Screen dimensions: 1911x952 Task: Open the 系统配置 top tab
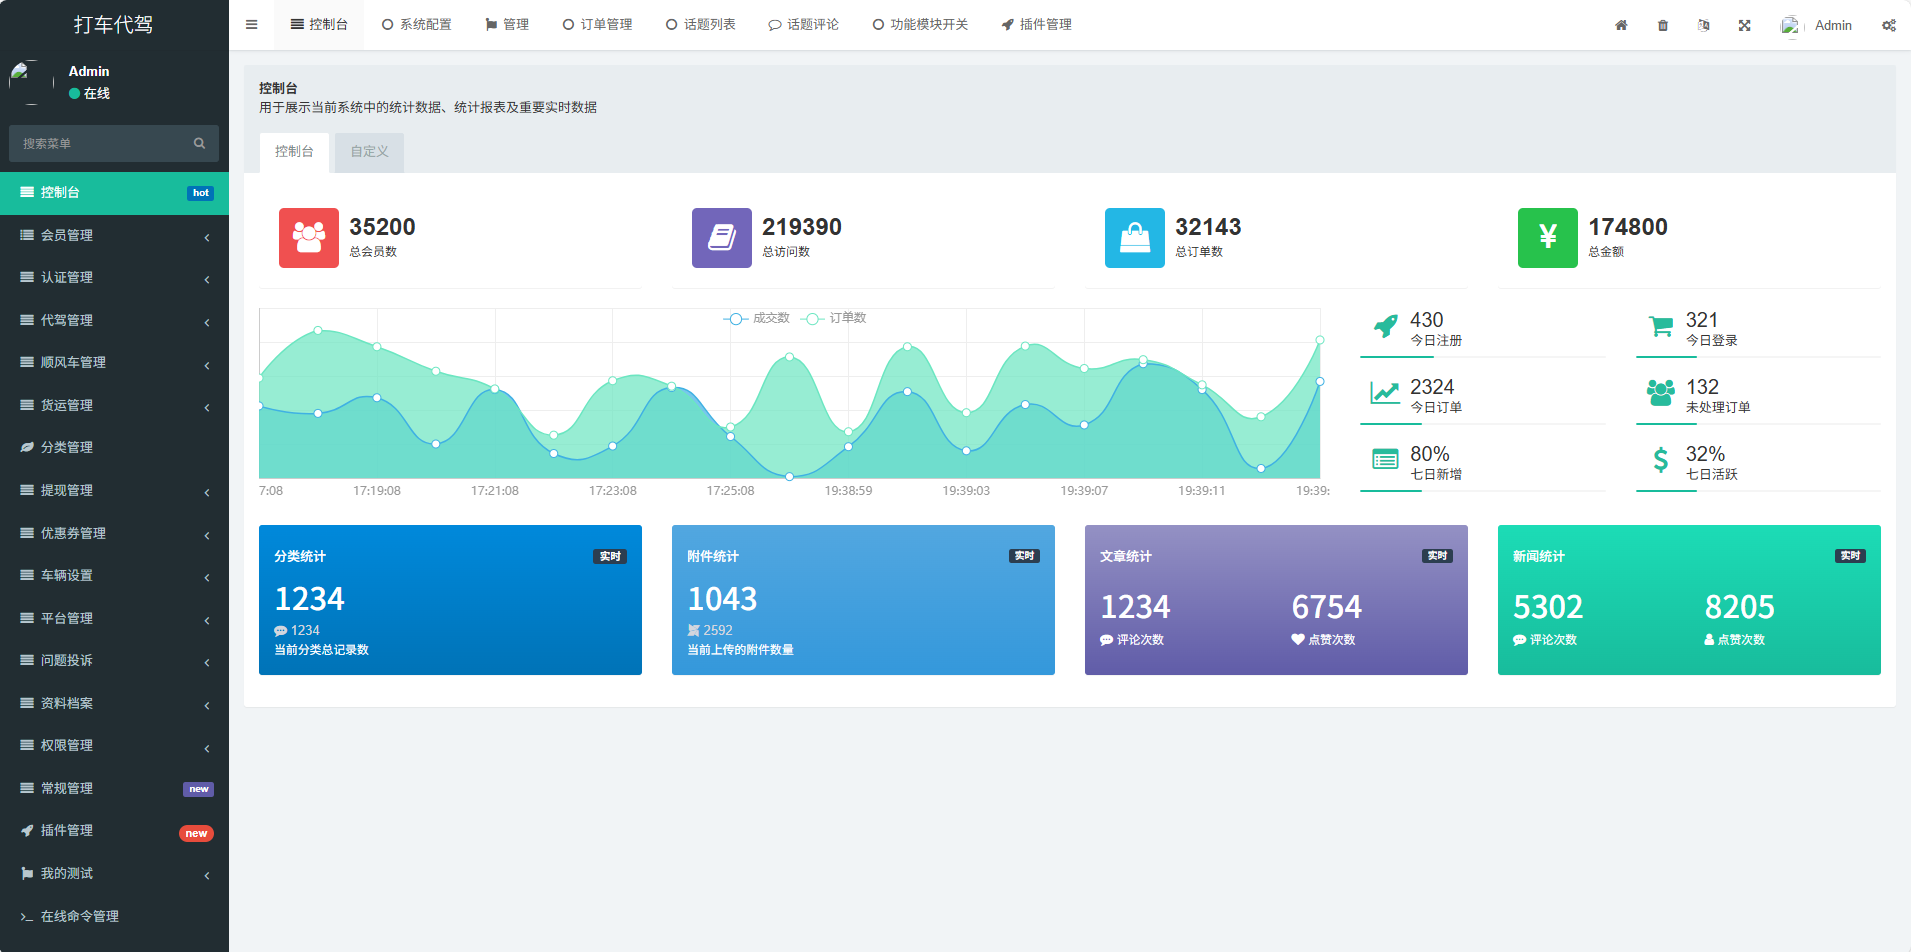point(416,25)
